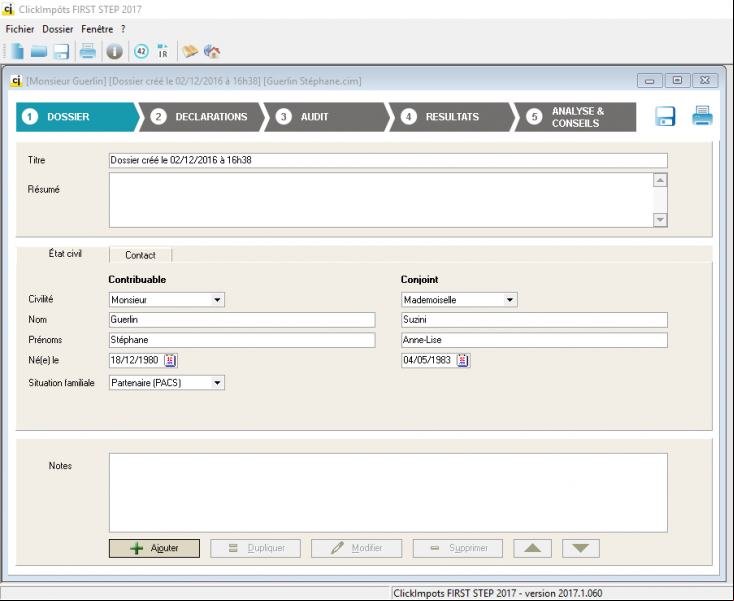Go to step 1 DOSSIER
734x601 pixels.
pyautogui.click(x=77, y=117)
